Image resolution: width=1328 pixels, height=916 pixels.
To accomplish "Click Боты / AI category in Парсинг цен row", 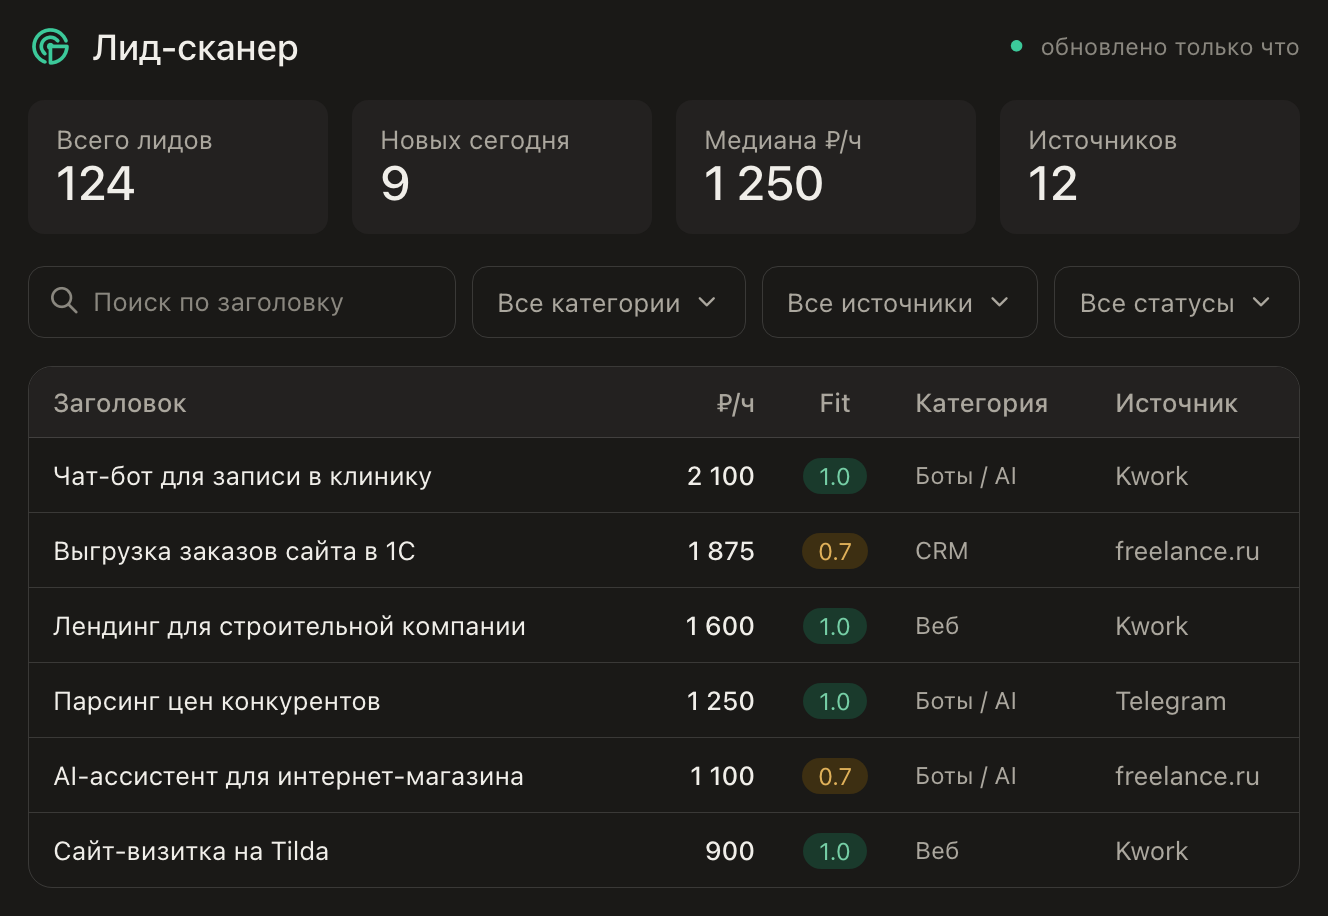I will pyautogui.click(x=966, y=701).
